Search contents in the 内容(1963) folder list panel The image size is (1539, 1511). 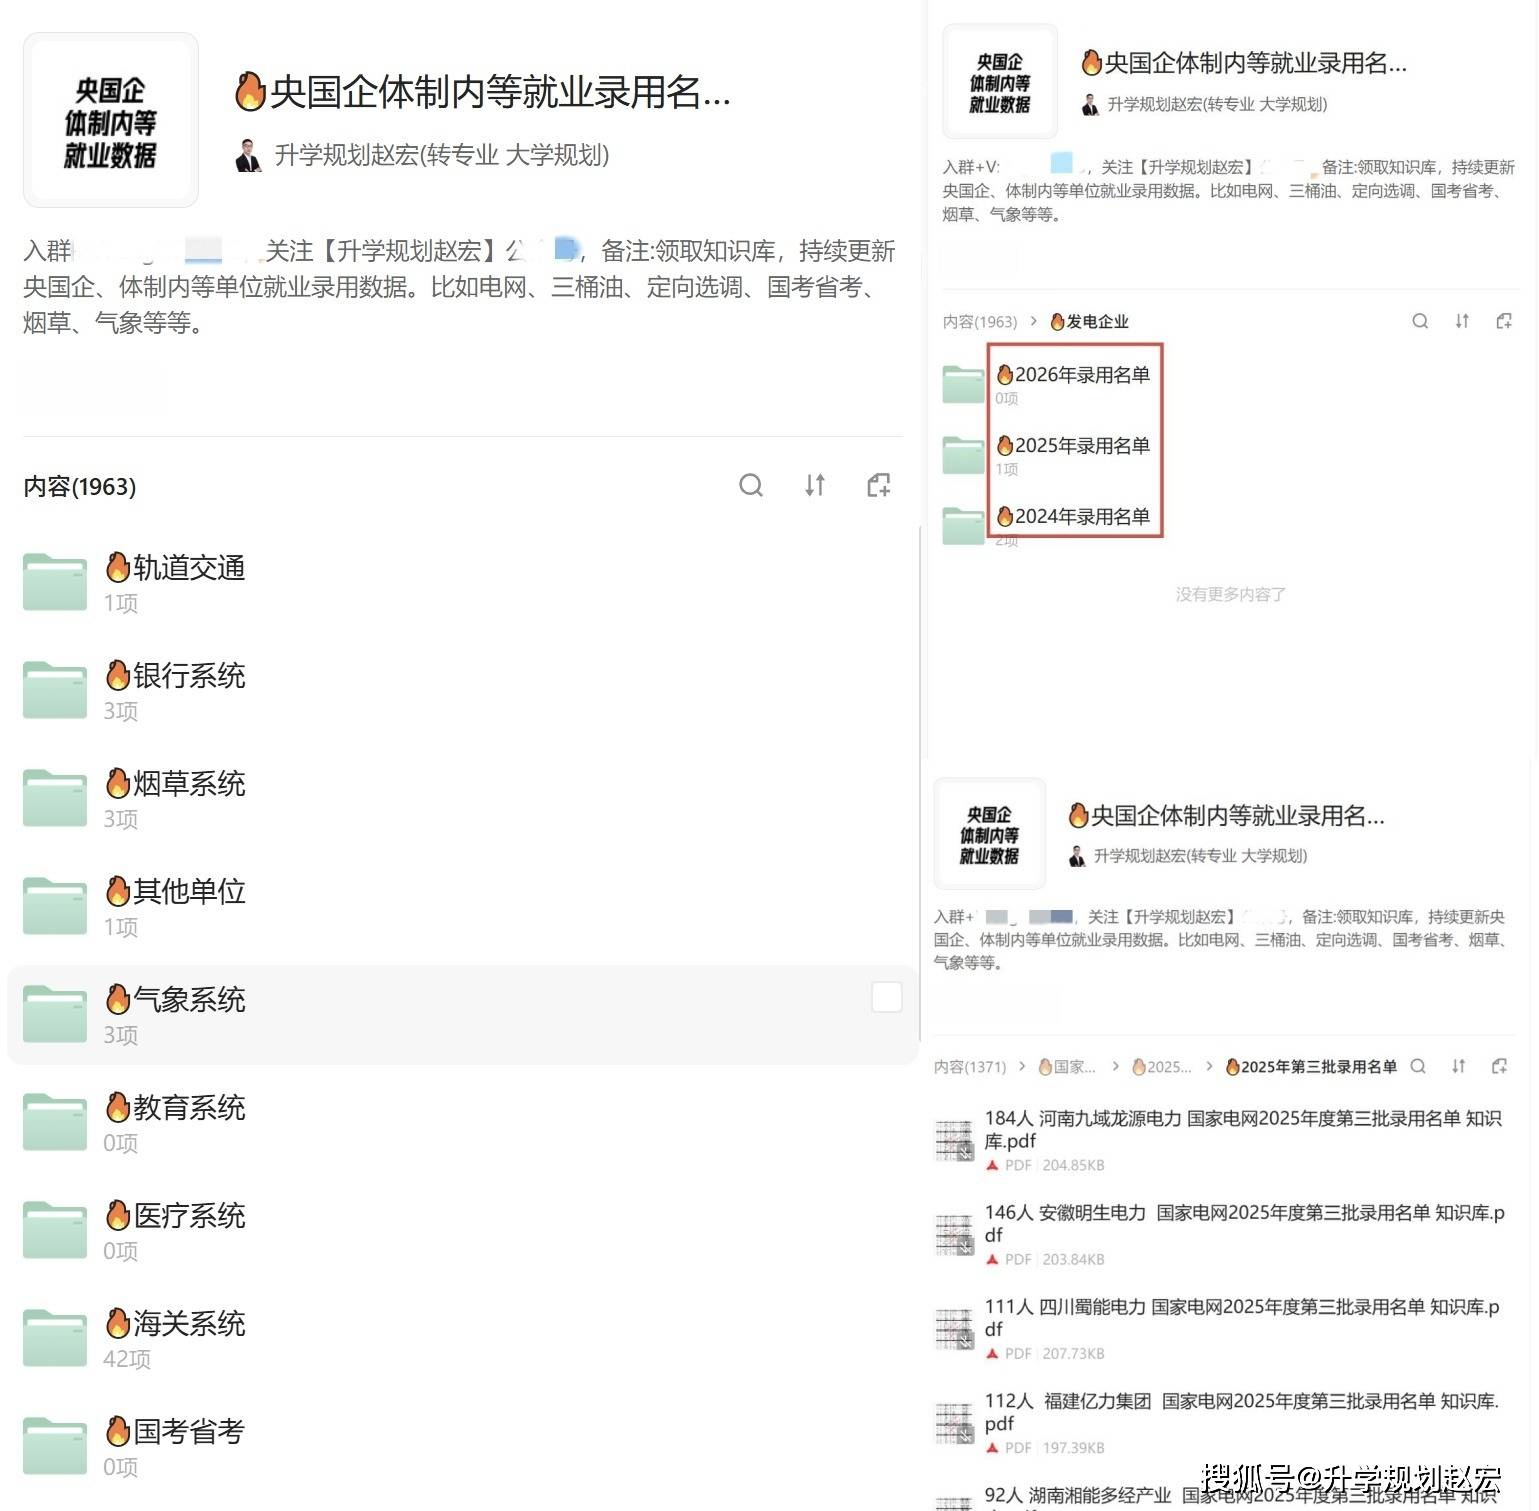coord(751,486)
